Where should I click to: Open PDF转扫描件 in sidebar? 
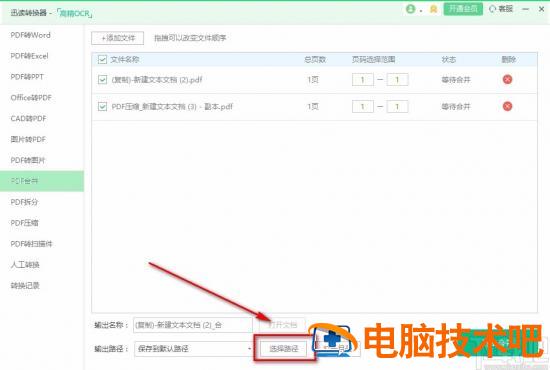tap(31, 244)
